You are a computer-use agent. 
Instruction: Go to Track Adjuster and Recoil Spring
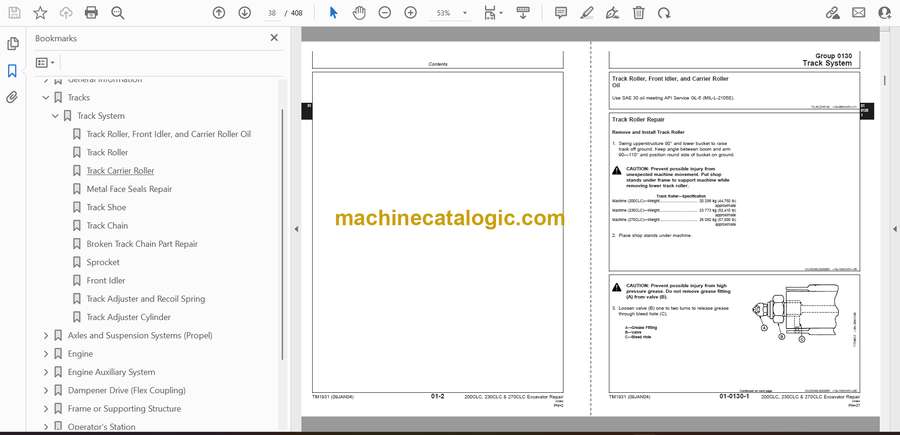146,299
